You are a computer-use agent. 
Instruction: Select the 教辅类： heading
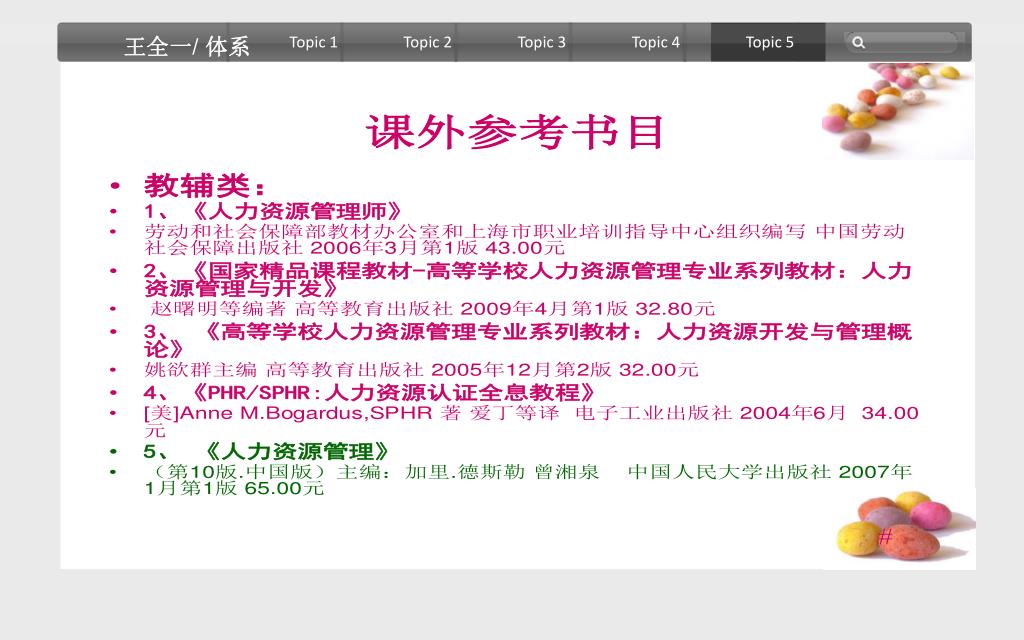[204, 186]
